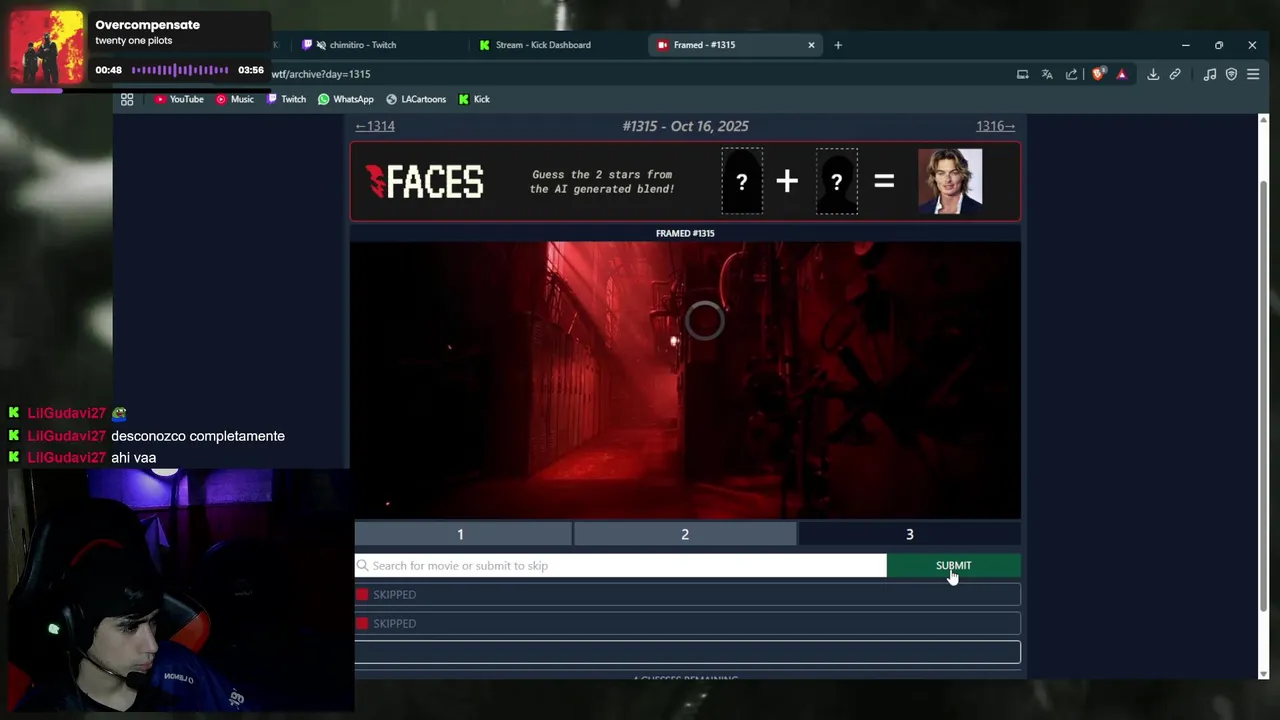Click the share page icon
1280x720 pixels.
click(x=1071, y=74)
